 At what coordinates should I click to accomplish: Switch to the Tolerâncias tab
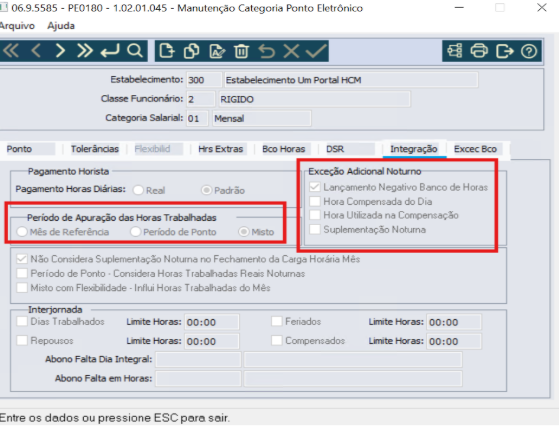pyautogui.click(x=95, y=149)
